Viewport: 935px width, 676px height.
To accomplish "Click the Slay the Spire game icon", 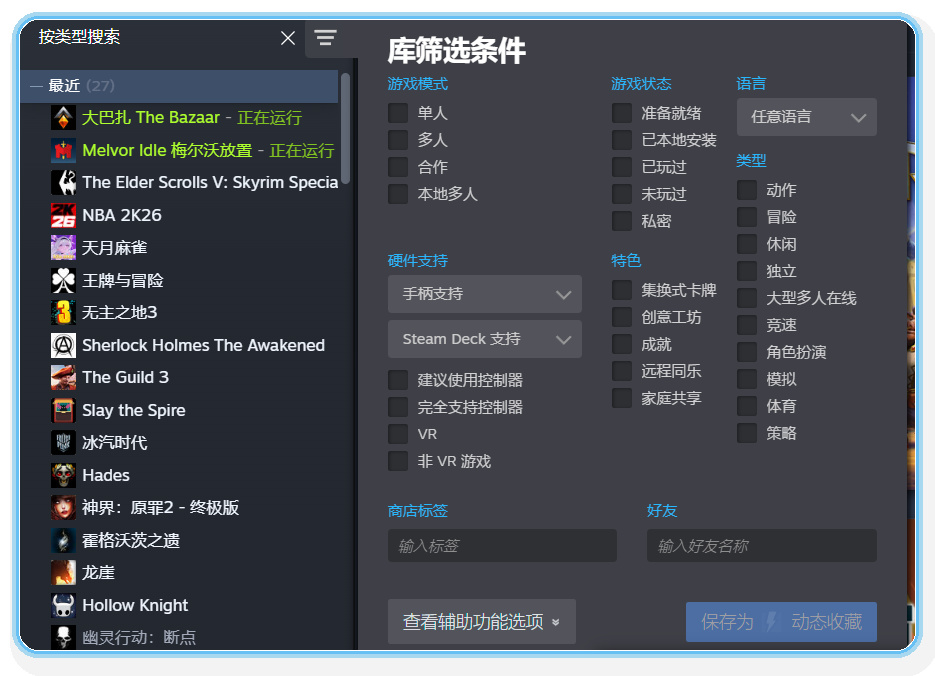I will click(63, 410).
